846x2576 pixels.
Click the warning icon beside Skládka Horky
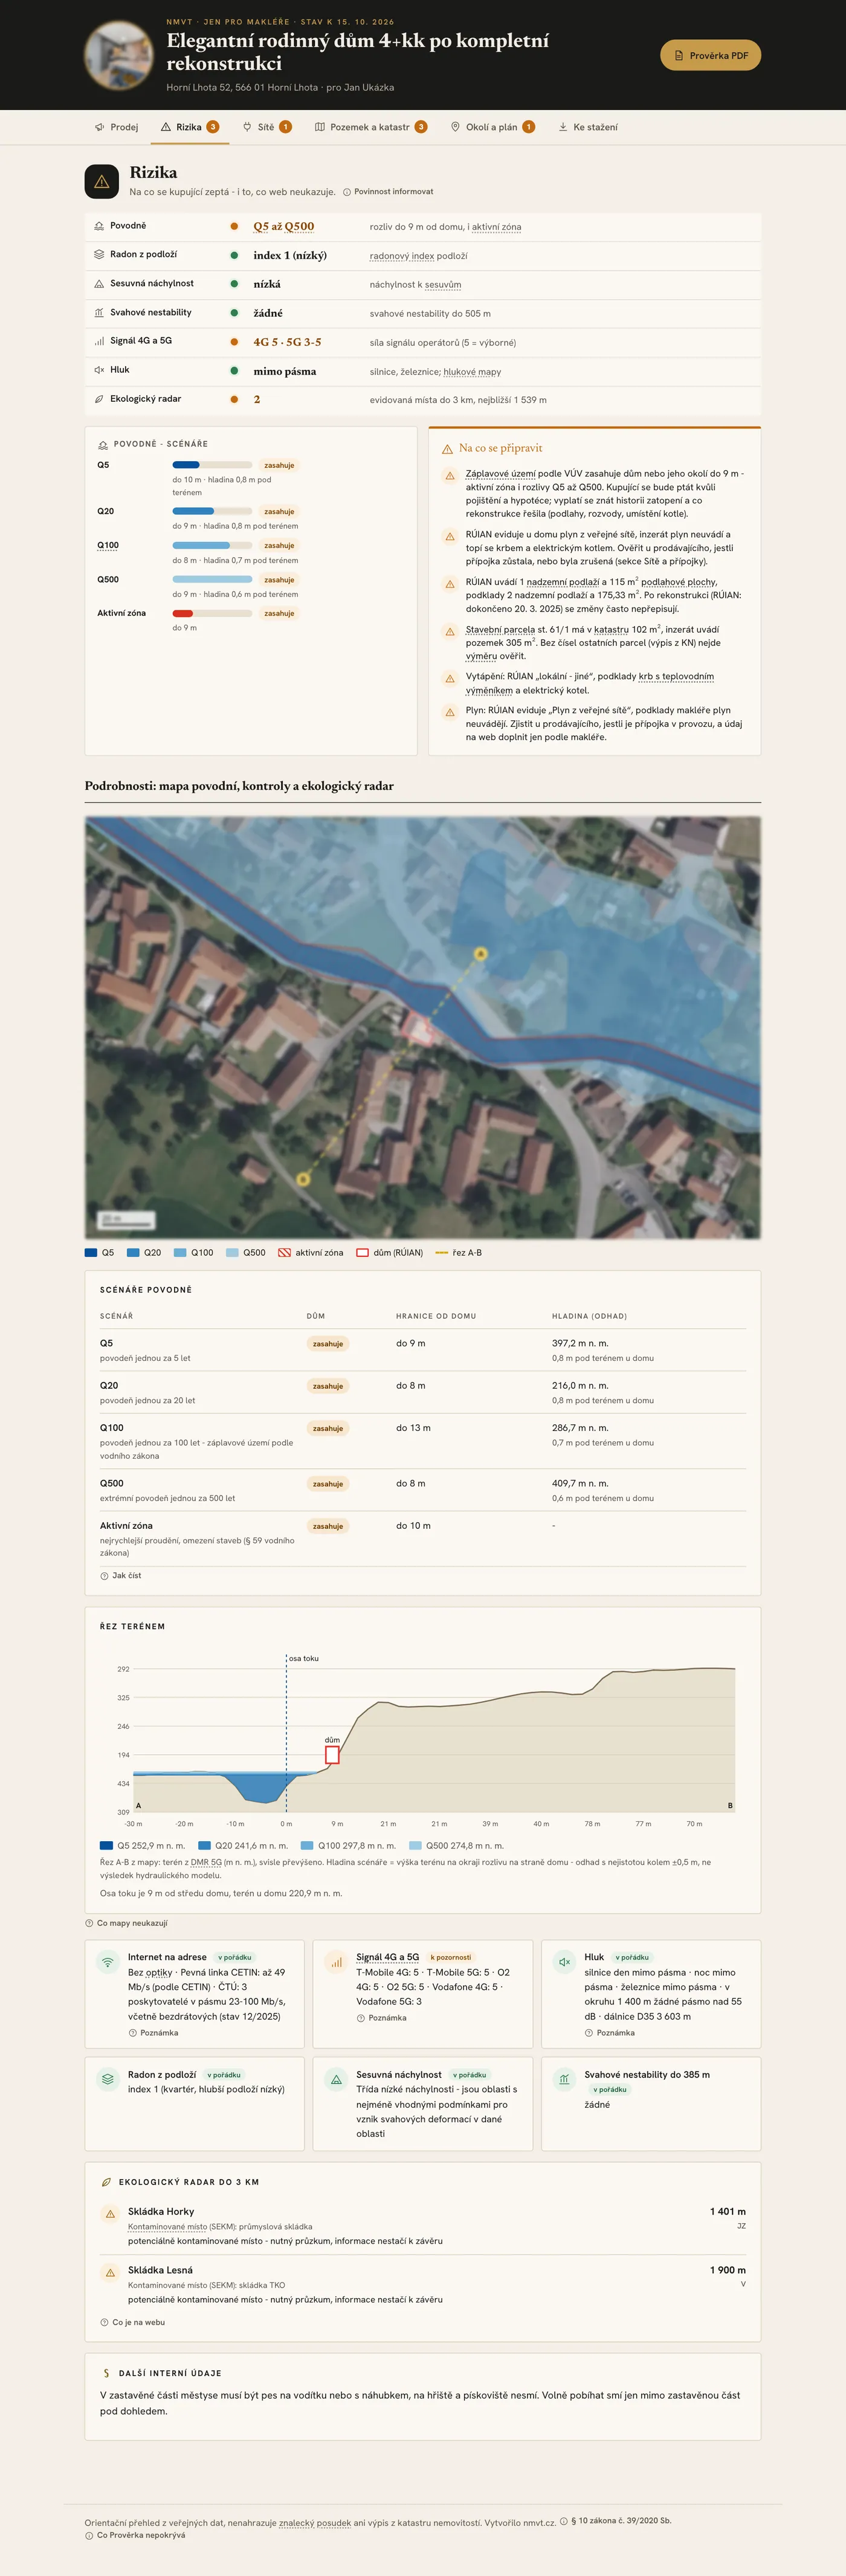(110, 2215)
